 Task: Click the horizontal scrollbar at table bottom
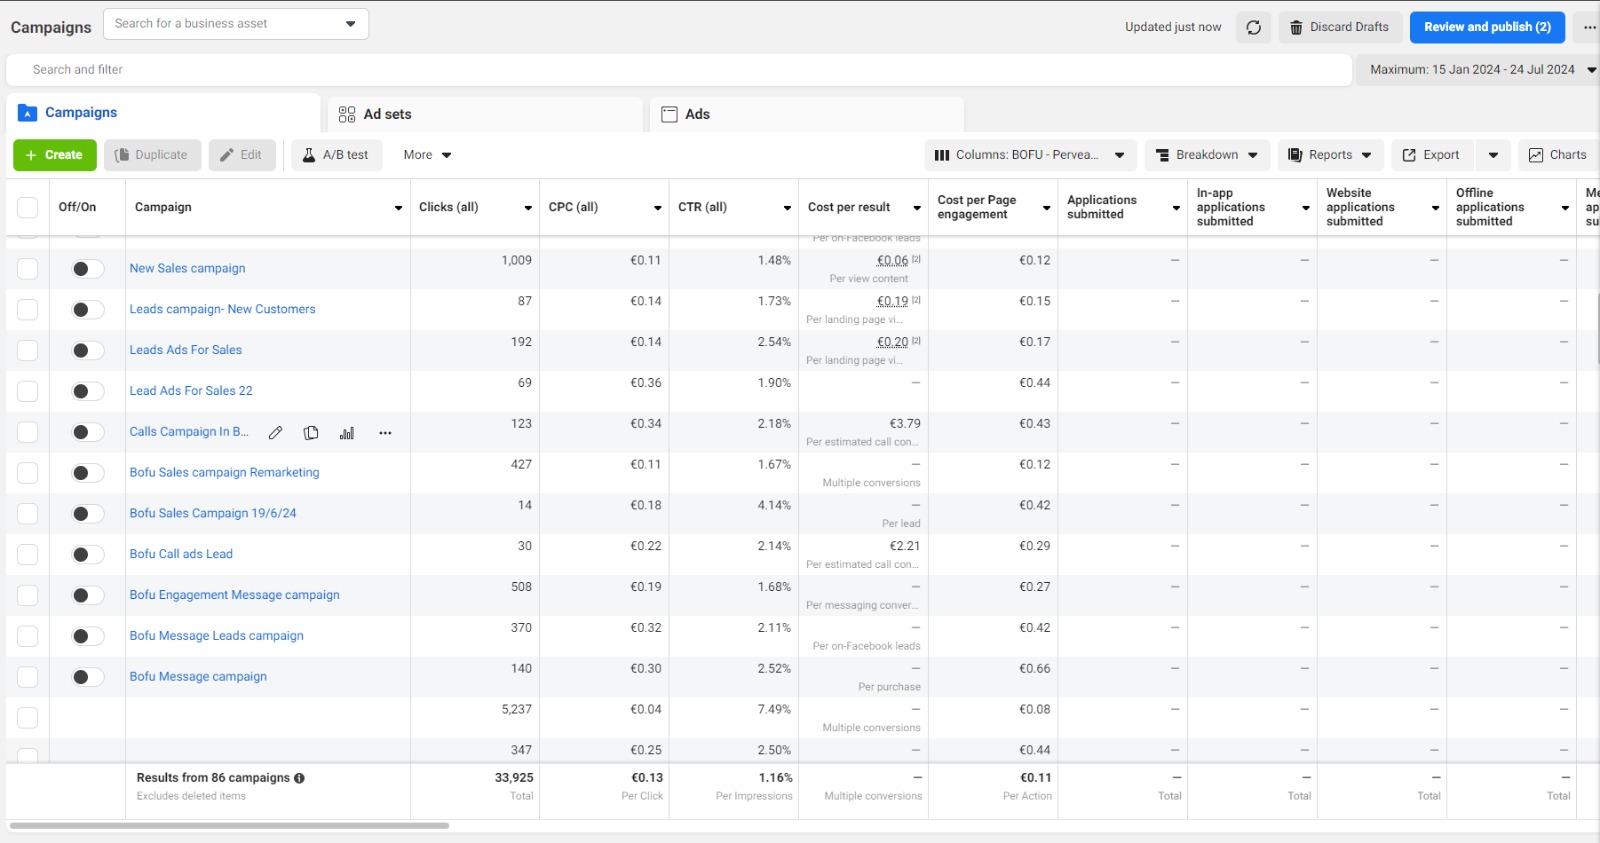229,826
